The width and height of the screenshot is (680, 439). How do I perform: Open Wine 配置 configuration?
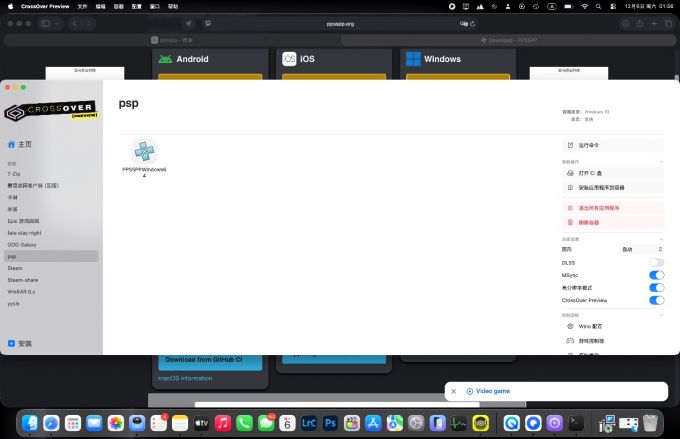tap(612, 326)
